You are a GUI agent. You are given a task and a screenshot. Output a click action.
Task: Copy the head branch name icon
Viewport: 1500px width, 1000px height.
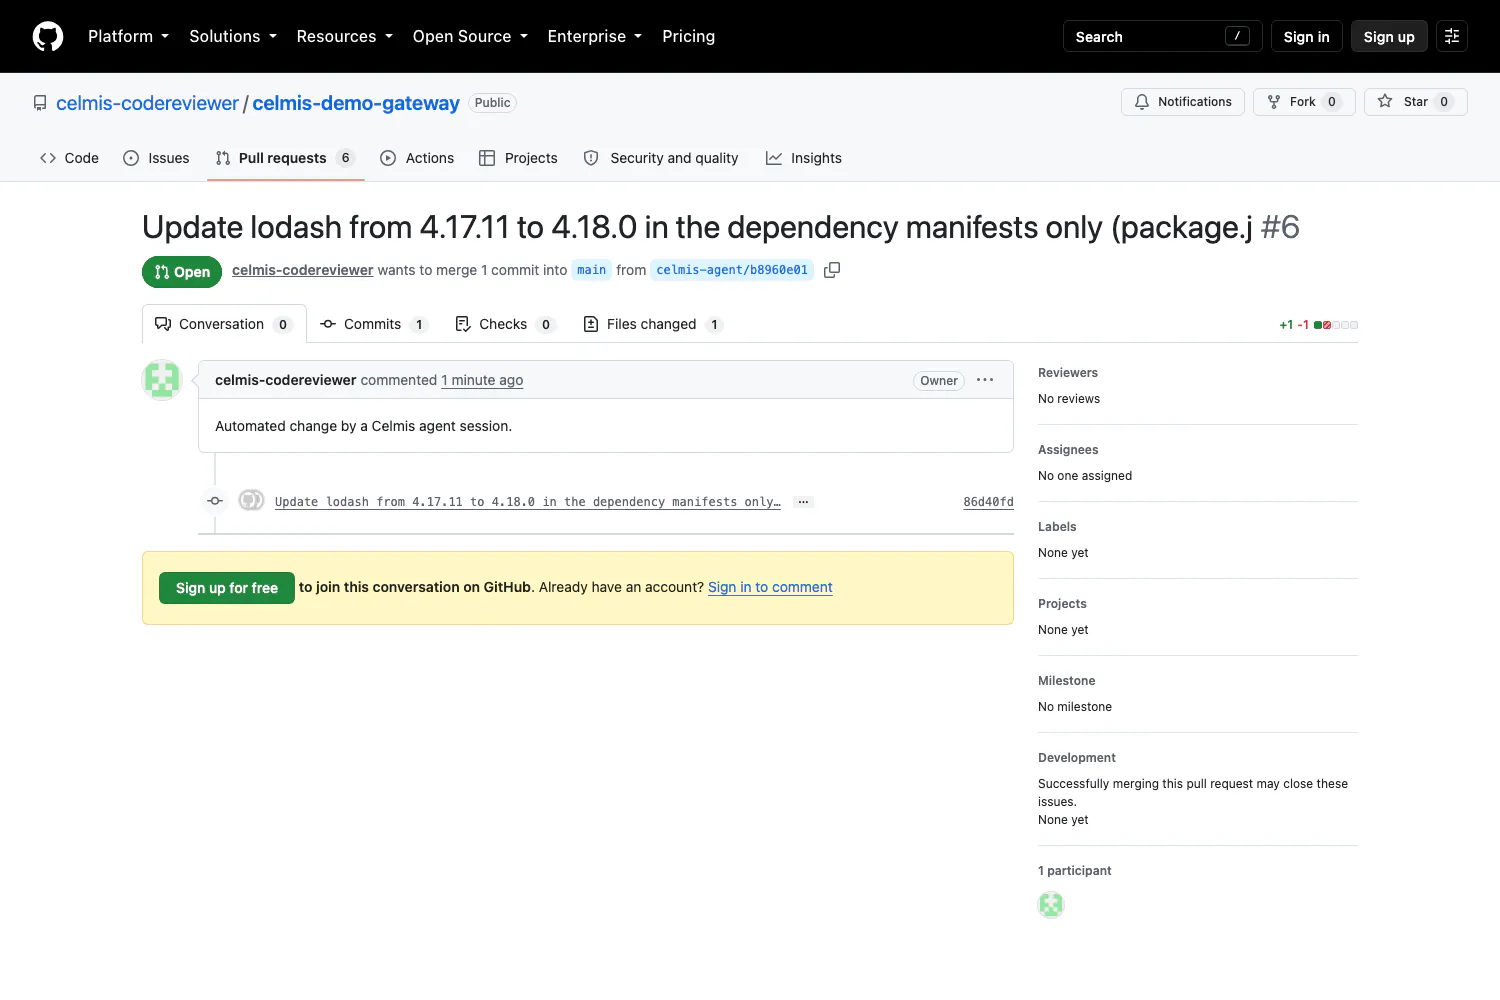(x=832, y=270)
